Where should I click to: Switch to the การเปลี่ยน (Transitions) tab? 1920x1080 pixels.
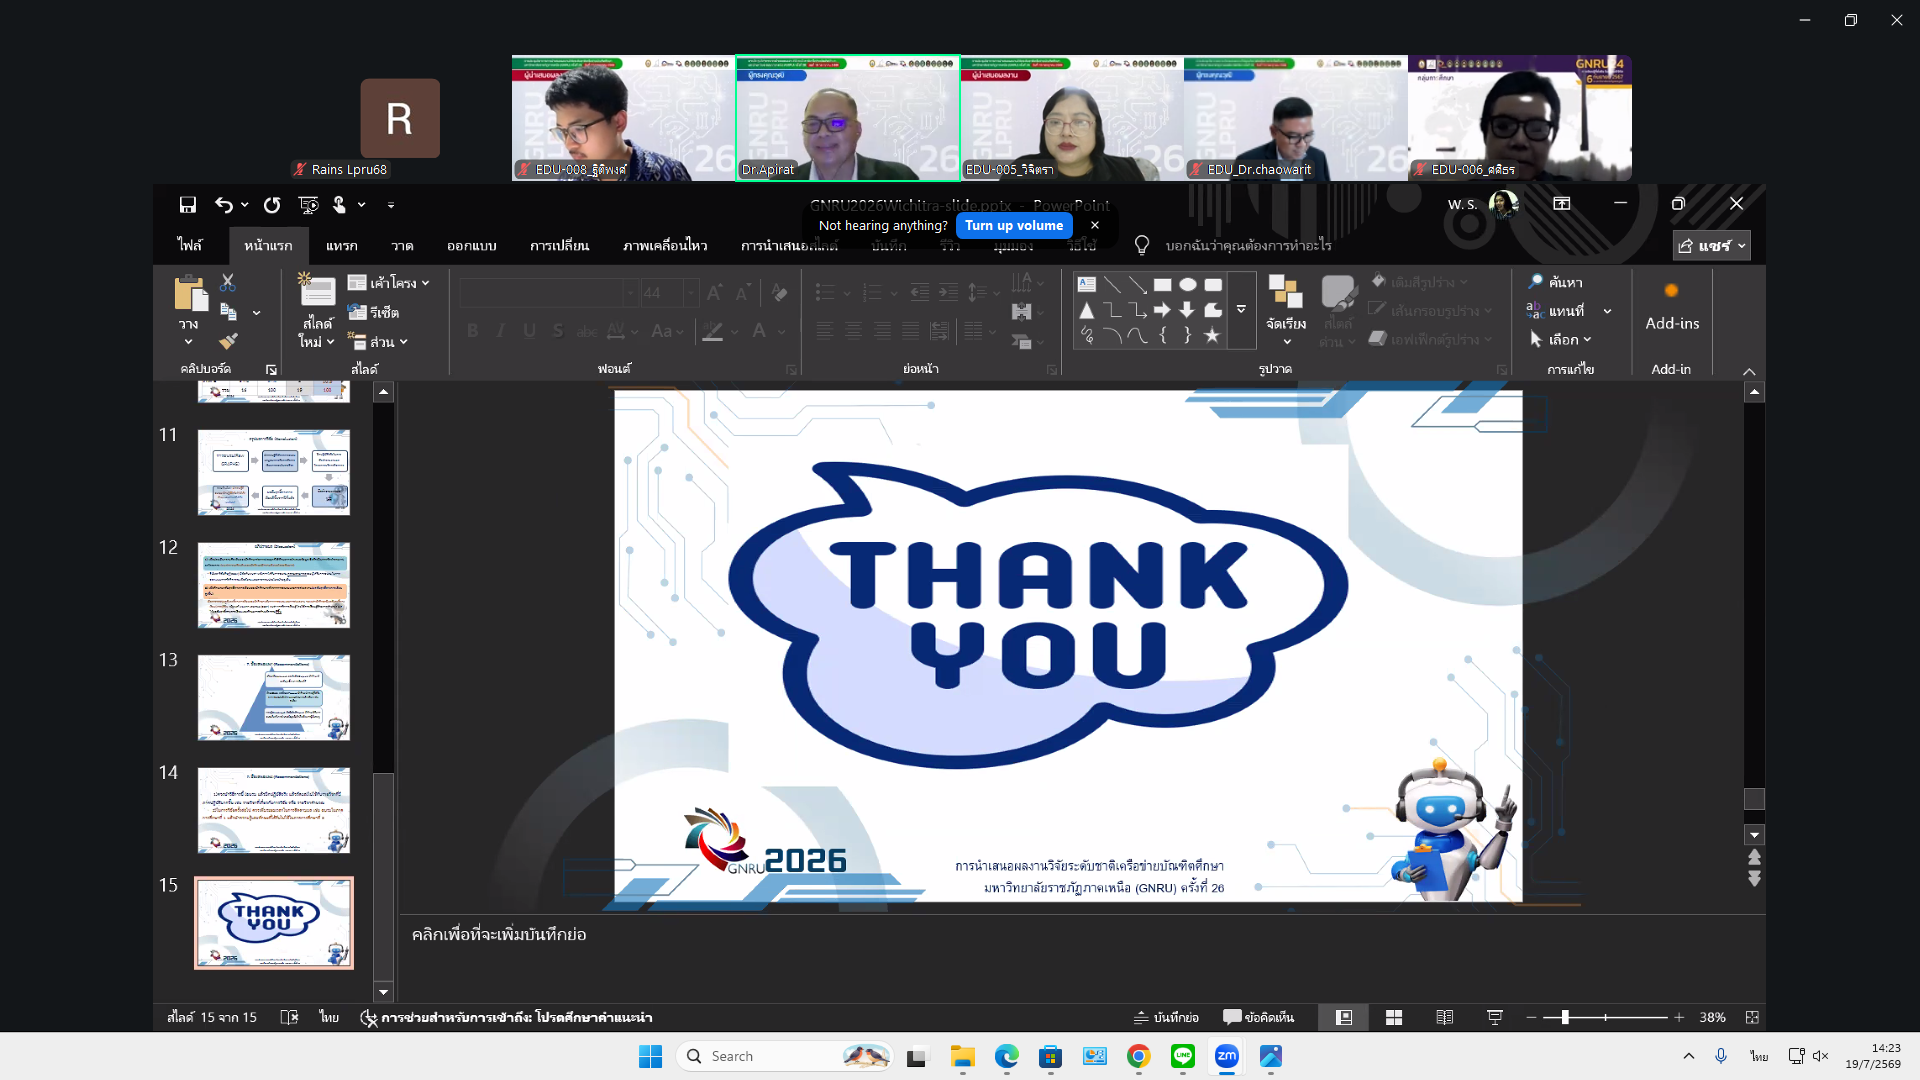tap(559, 246)
